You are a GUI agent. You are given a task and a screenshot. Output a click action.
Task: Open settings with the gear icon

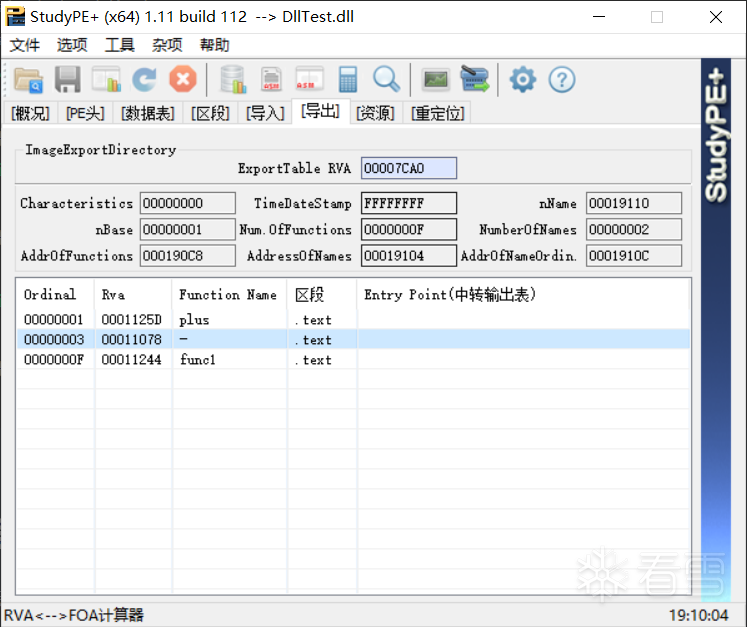(x=523, y=80)
